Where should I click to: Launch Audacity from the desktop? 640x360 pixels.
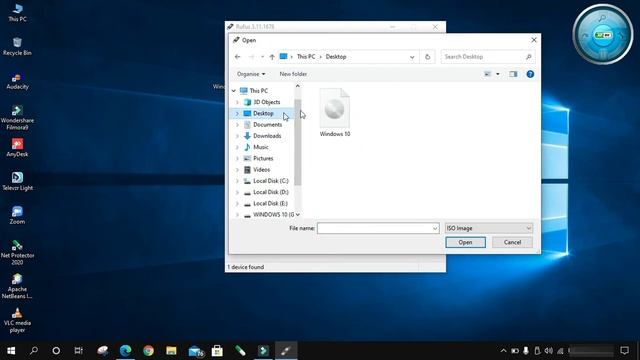(x=17, y=80)
